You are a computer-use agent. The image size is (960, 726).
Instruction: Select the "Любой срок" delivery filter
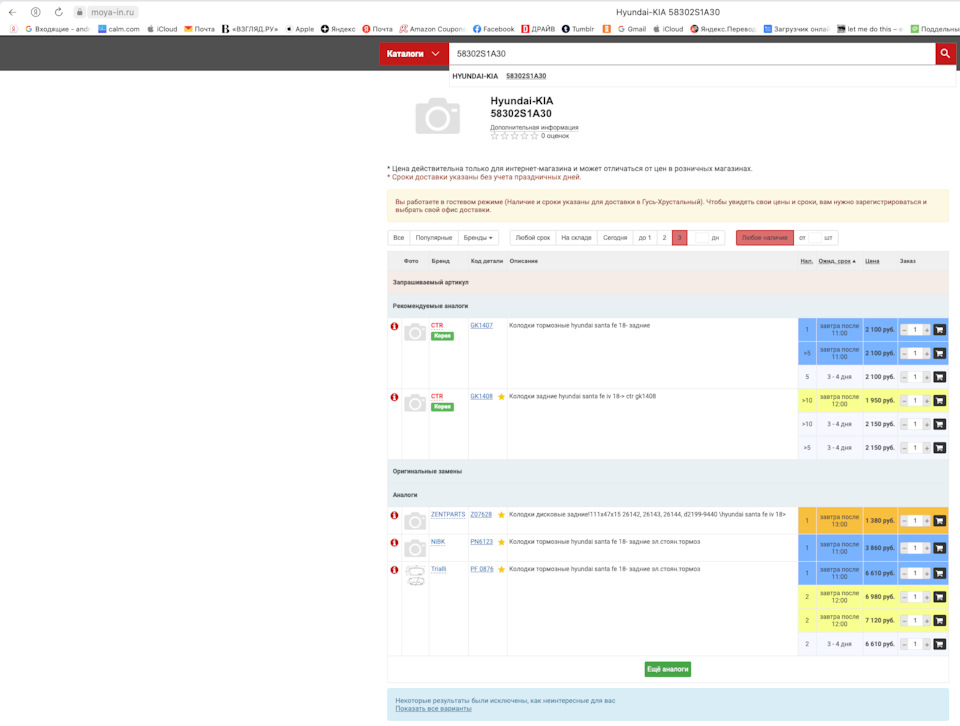[x=533, y=238]
